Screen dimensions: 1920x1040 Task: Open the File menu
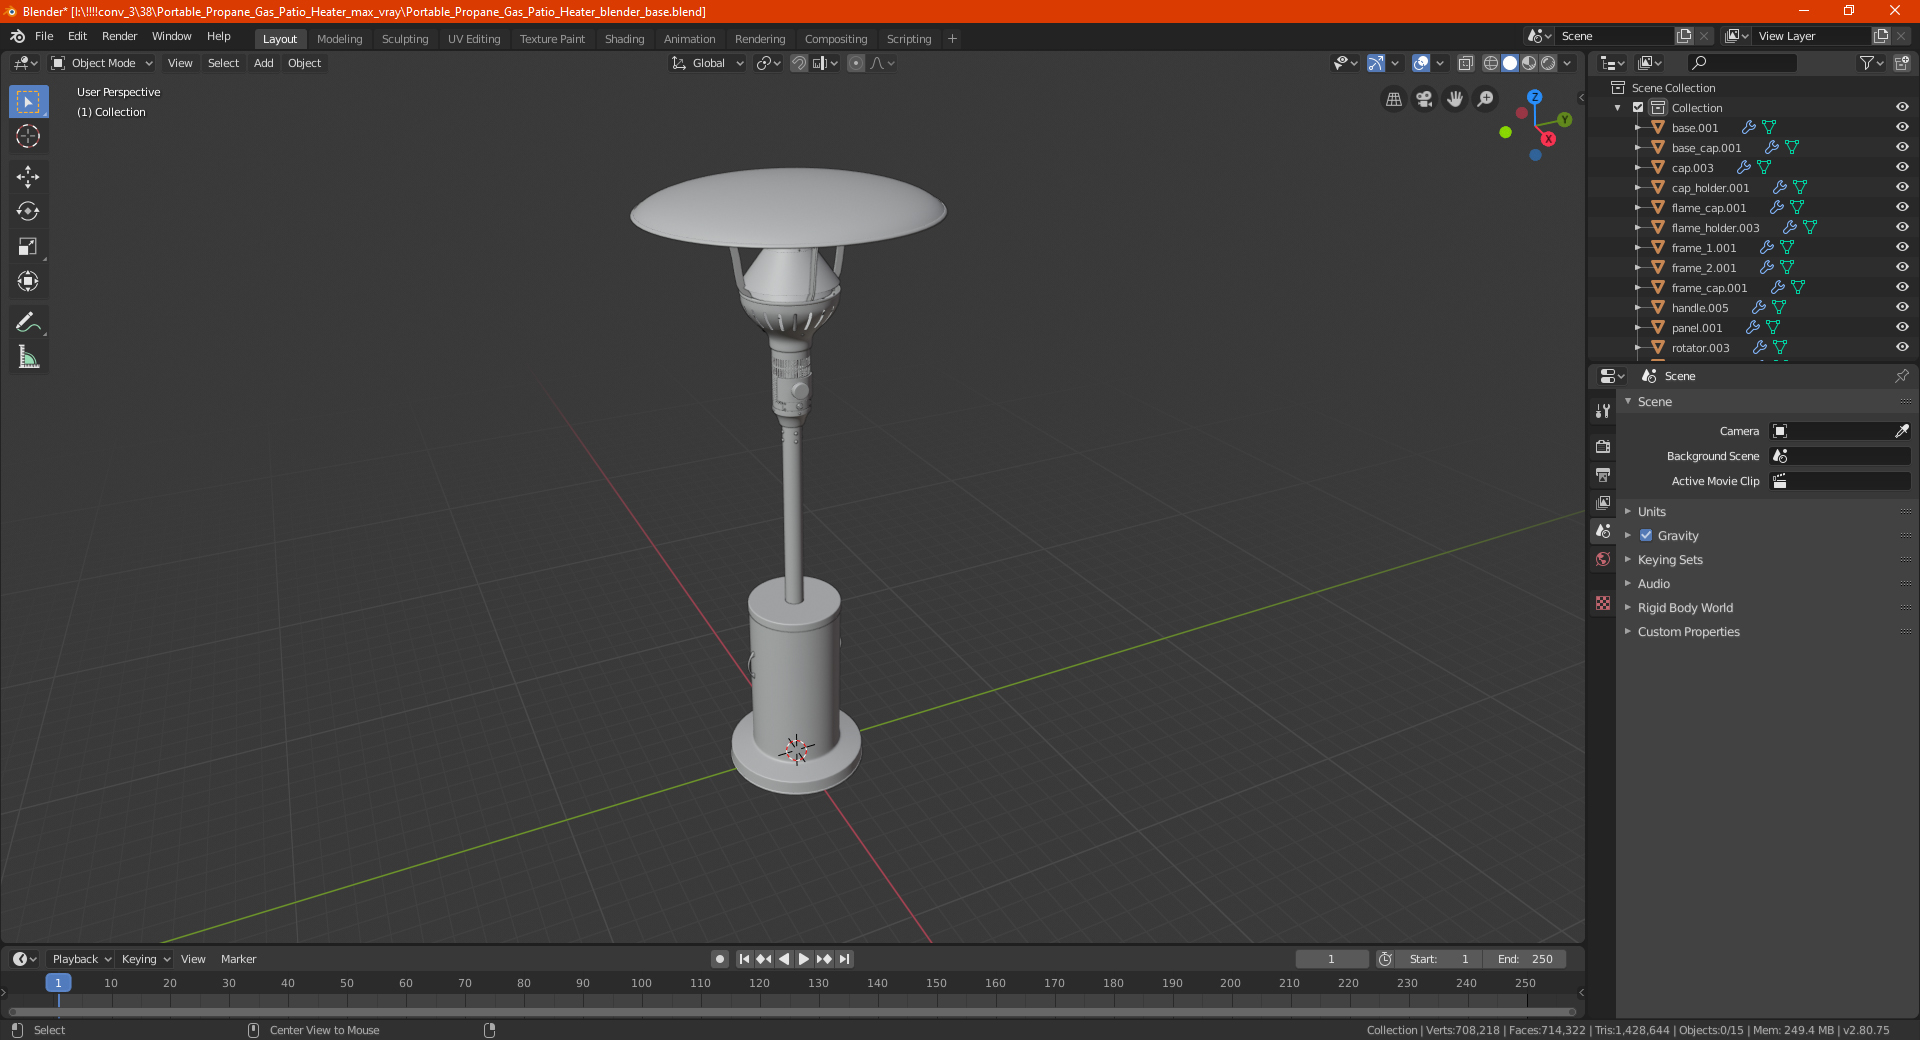[x=44, y=36]
